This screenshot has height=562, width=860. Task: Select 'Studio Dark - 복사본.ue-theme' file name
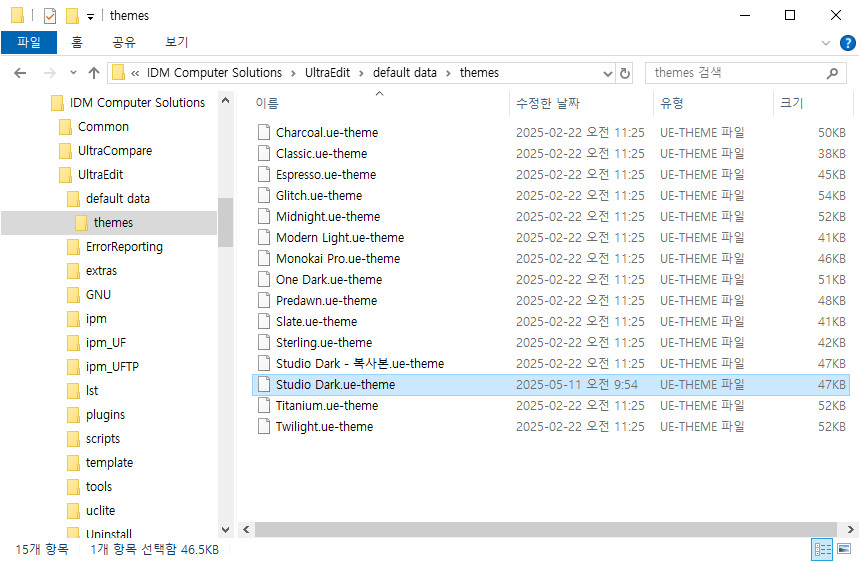360,364
